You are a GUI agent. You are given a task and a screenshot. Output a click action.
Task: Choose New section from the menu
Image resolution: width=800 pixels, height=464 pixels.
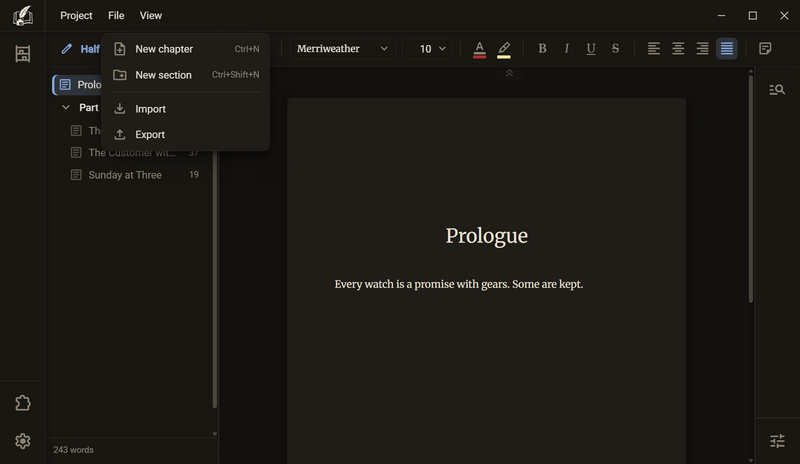[186, 75]
